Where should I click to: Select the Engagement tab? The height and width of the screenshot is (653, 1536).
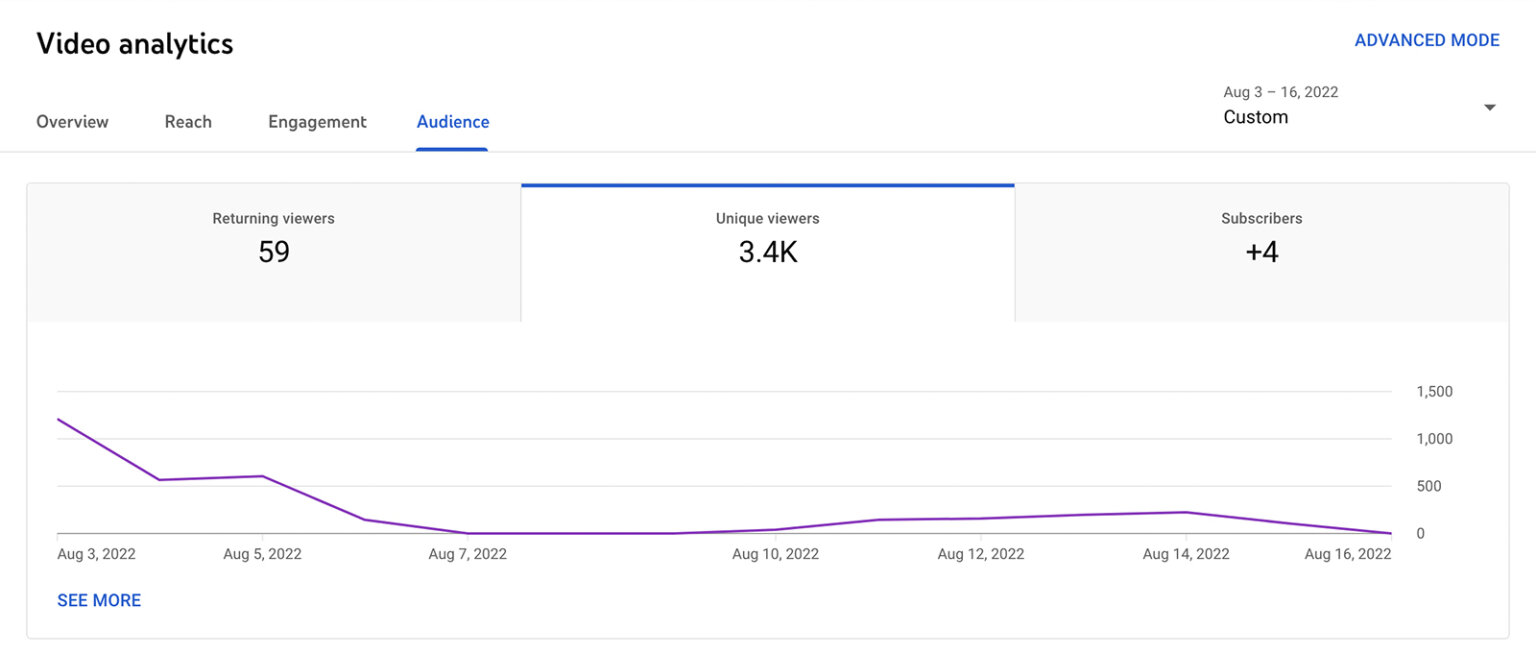point(316,121)
